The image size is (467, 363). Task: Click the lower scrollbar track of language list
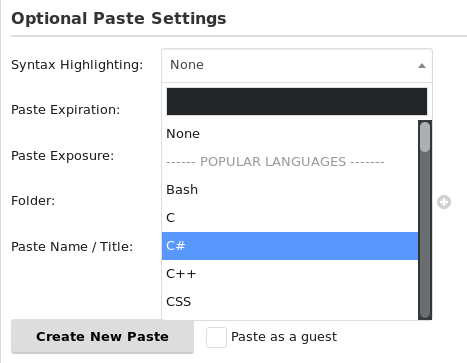pos(425,235)
